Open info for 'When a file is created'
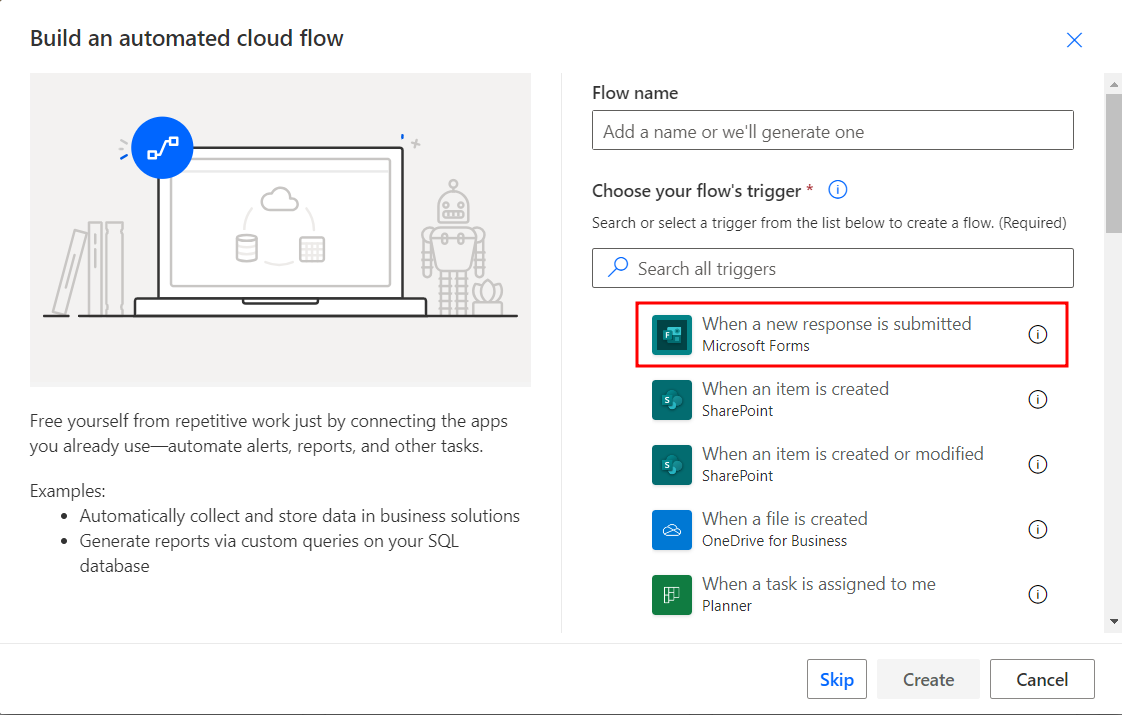This screenshot has height=715, width=1122. (x=1038, y=530)
